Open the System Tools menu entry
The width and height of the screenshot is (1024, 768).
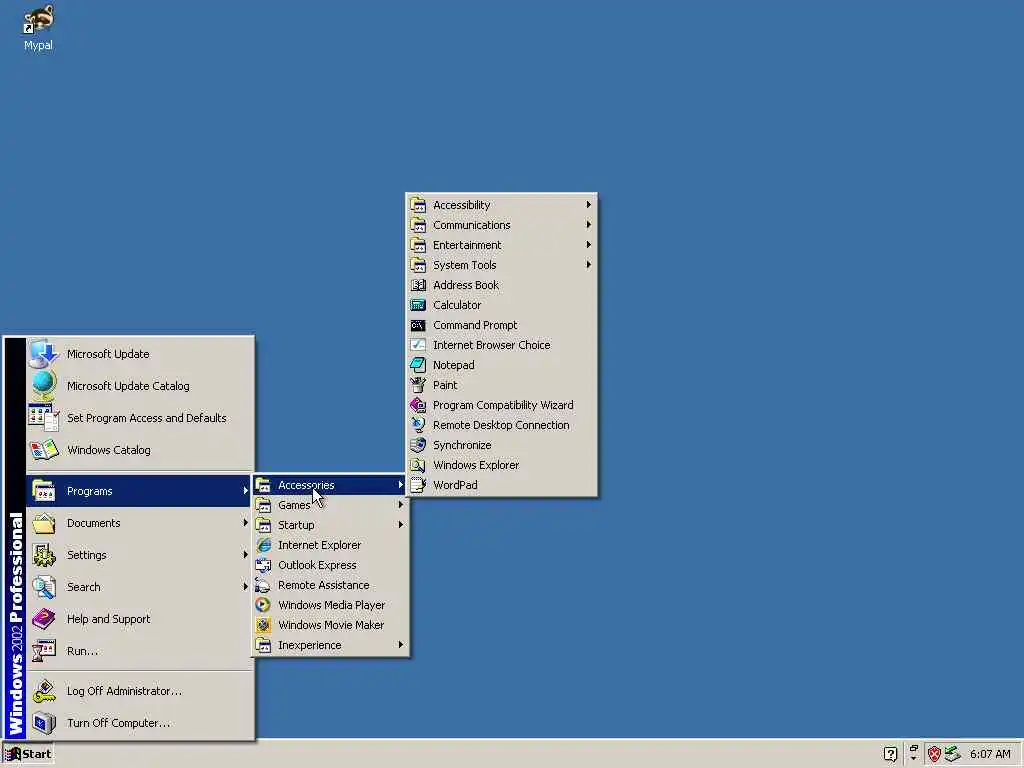tap(502, 265)
